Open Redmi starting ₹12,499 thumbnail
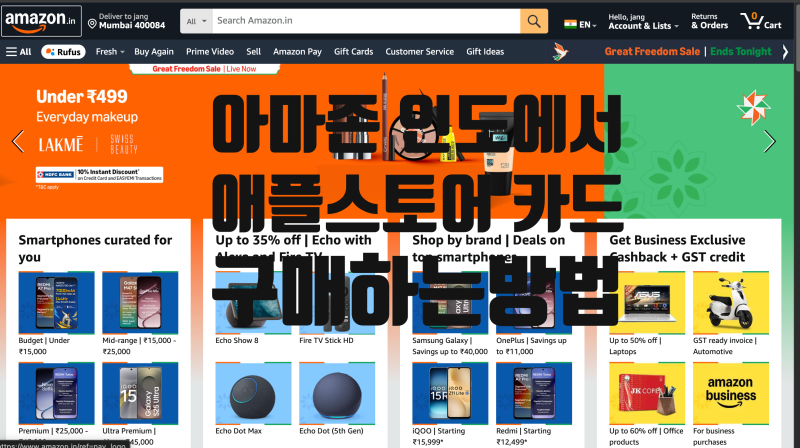Viewport: 800px width, 448px height. pyautogui.click(x=534, y=393)
